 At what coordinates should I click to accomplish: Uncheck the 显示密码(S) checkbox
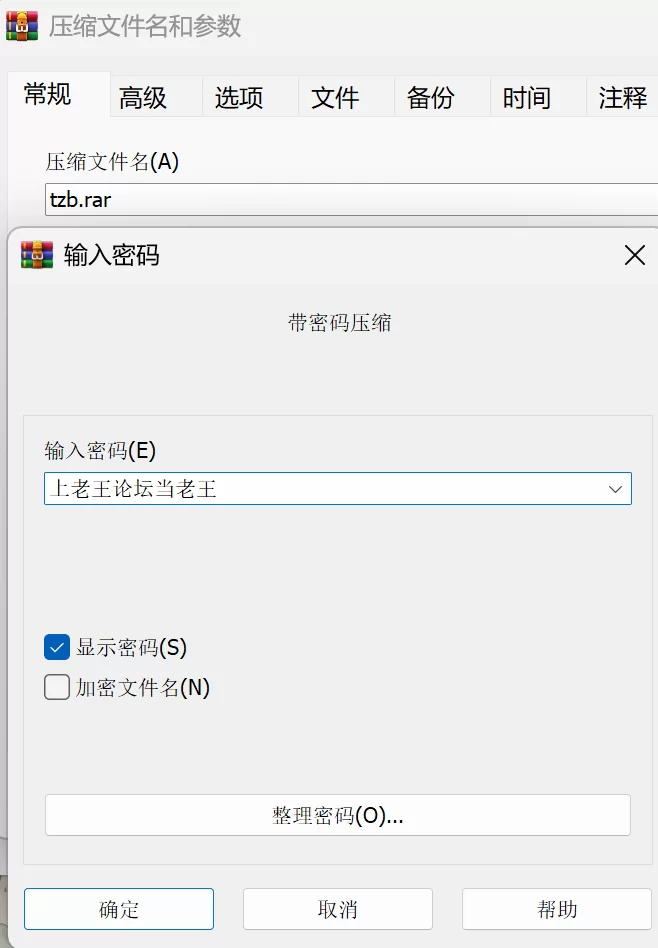point(57,648)
